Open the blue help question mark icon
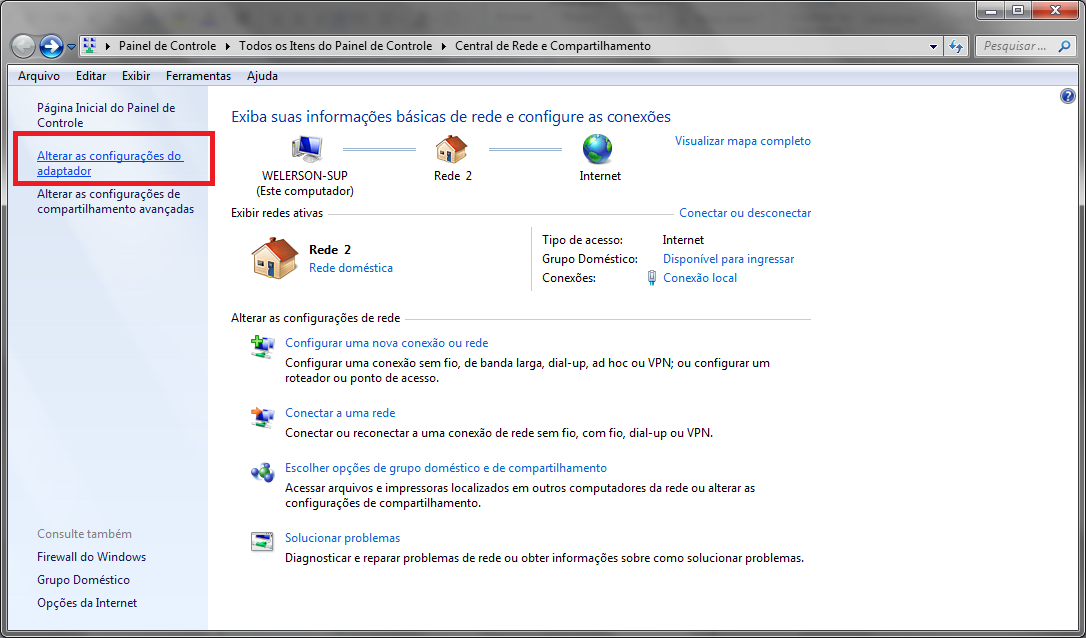The width and height of the screenshot is (1086, 638). [1066, 96]
